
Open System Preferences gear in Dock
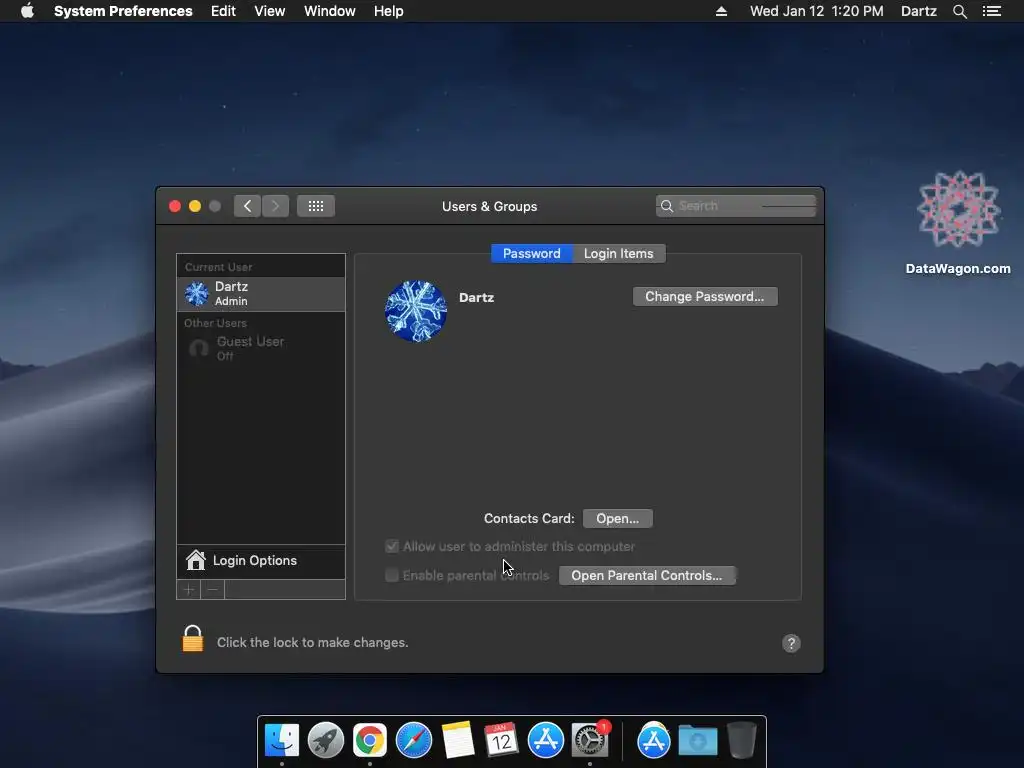click(x=590, y=740)
